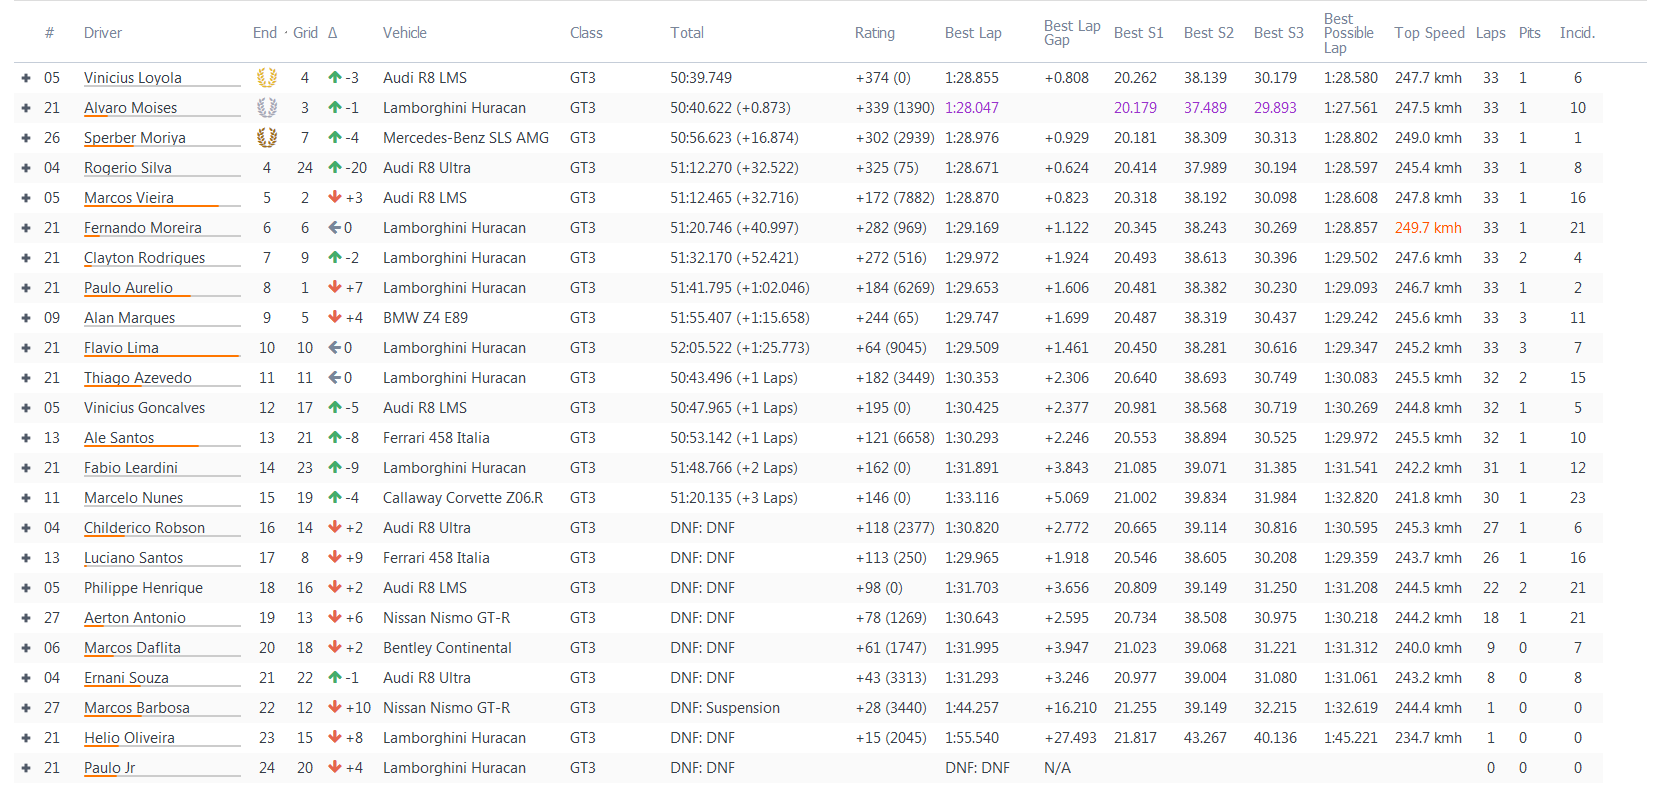Click the gold laurel trophy for Vinicius Loyola
The height and width of the screenshot is (795, 1655).
(x=267, y=77)
